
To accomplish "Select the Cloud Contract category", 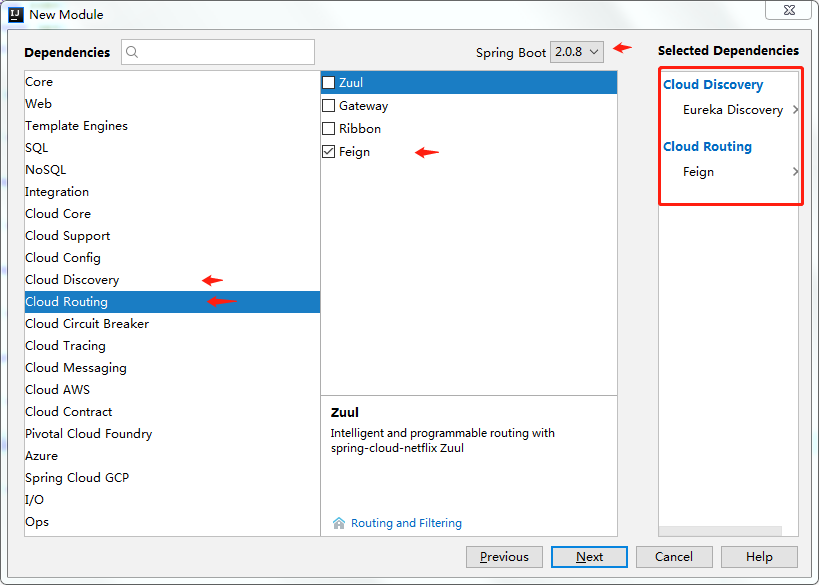I will (172, 412).
